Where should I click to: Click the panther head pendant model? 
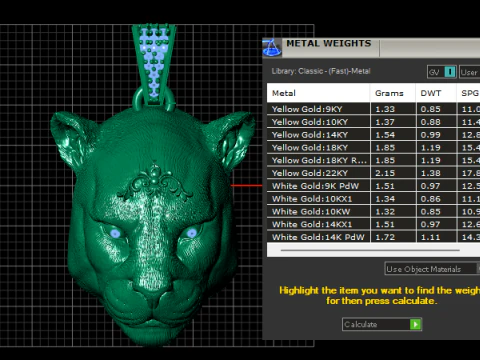pos(152,227)
